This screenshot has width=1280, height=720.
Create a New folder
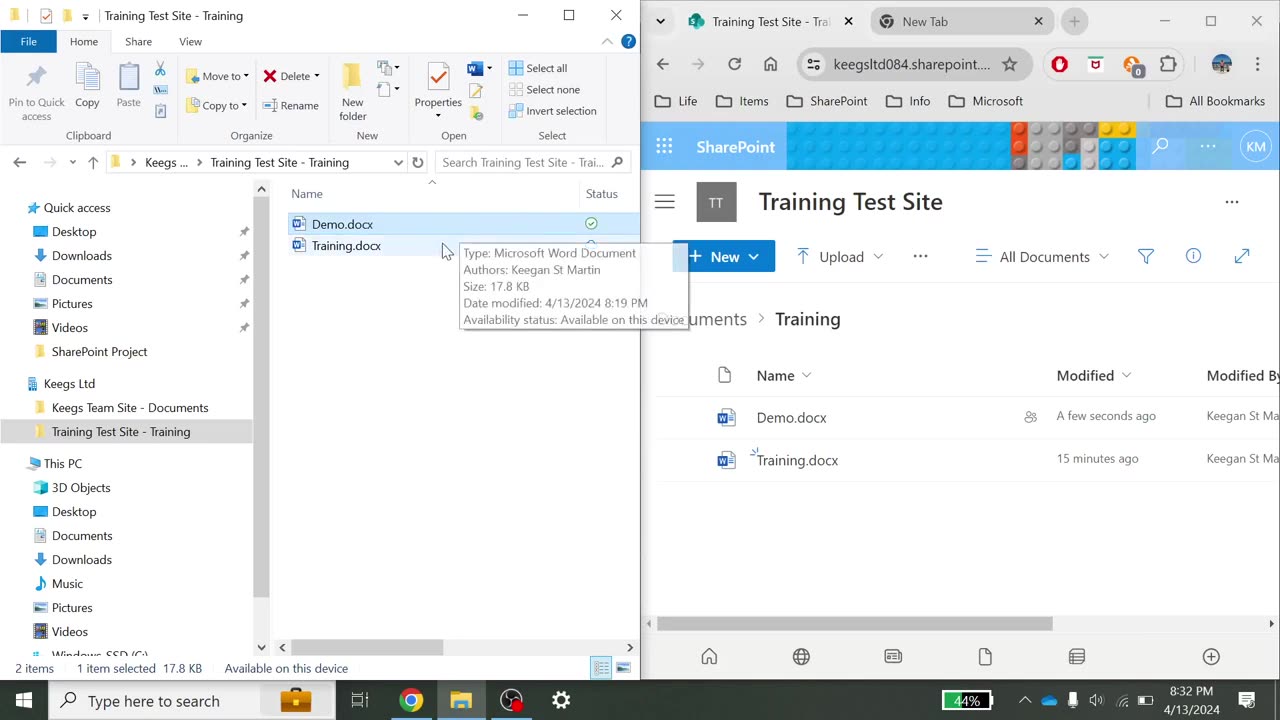click(x=352, y=92)
